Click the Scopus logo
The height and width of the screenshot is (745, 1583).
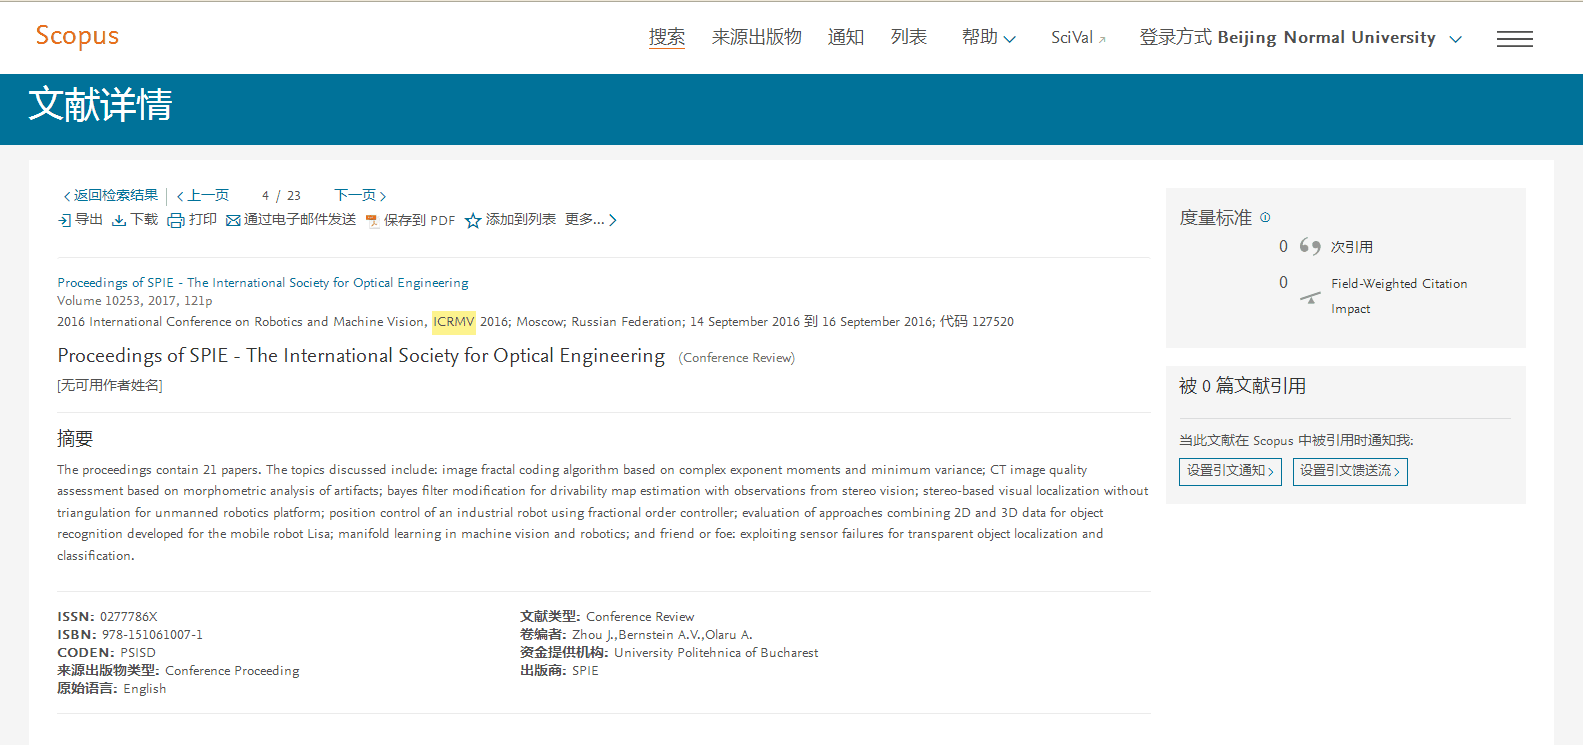(77, 36)
